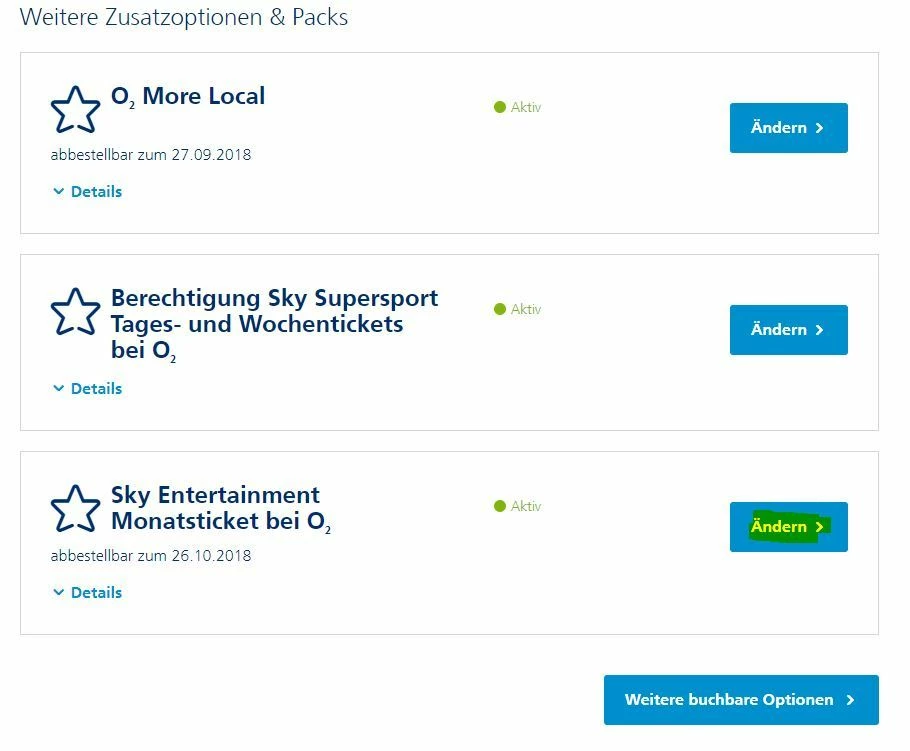
Task: Click the green status dot for Sky Supersport tickets
Action: click(500, 309)
